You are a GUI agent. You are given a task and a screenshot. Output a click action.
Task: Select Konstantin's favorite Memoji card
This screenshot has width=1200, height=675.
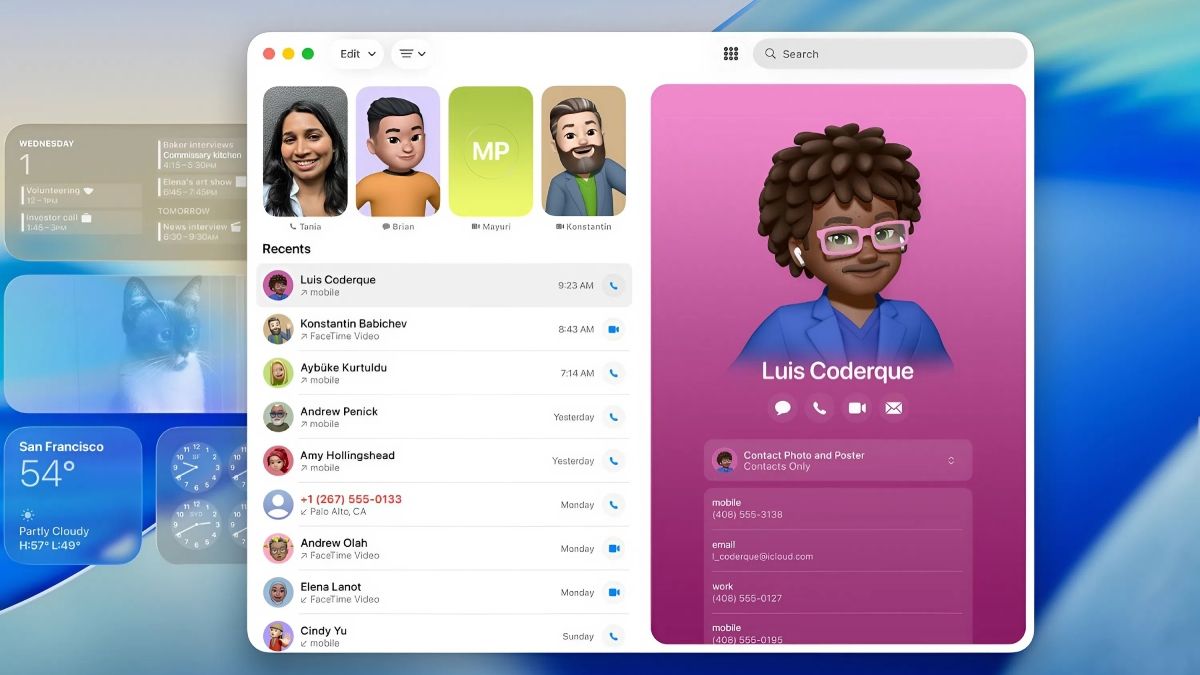pos(583,151)
